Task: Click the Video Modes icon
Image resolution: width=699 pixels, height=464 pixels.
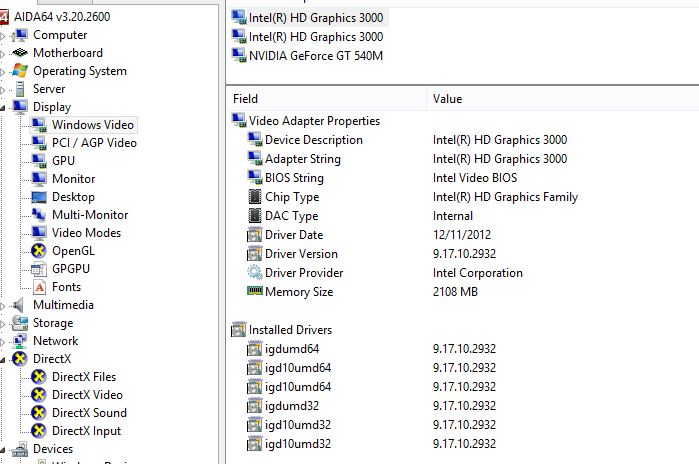Action: click(39, 233)
